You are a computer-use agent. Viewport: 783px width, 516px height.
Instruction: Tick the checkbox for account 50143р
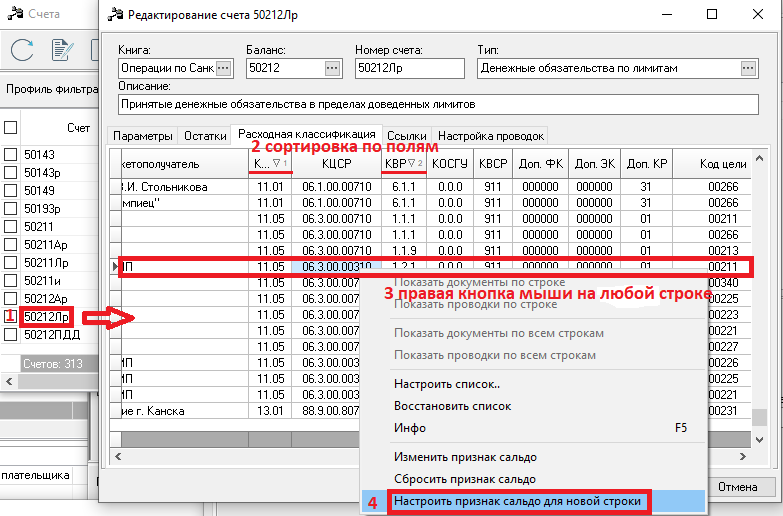pyautogui.click(x=10, y=172)
